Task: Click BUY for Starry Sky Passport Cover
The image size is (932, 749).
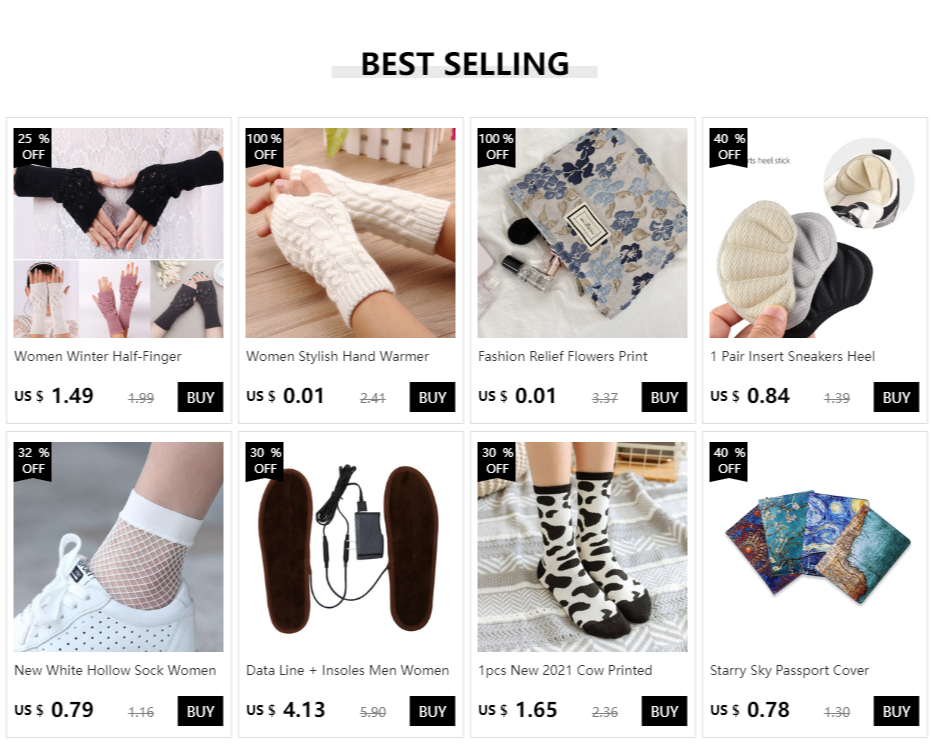Action: tap(896, 711)
